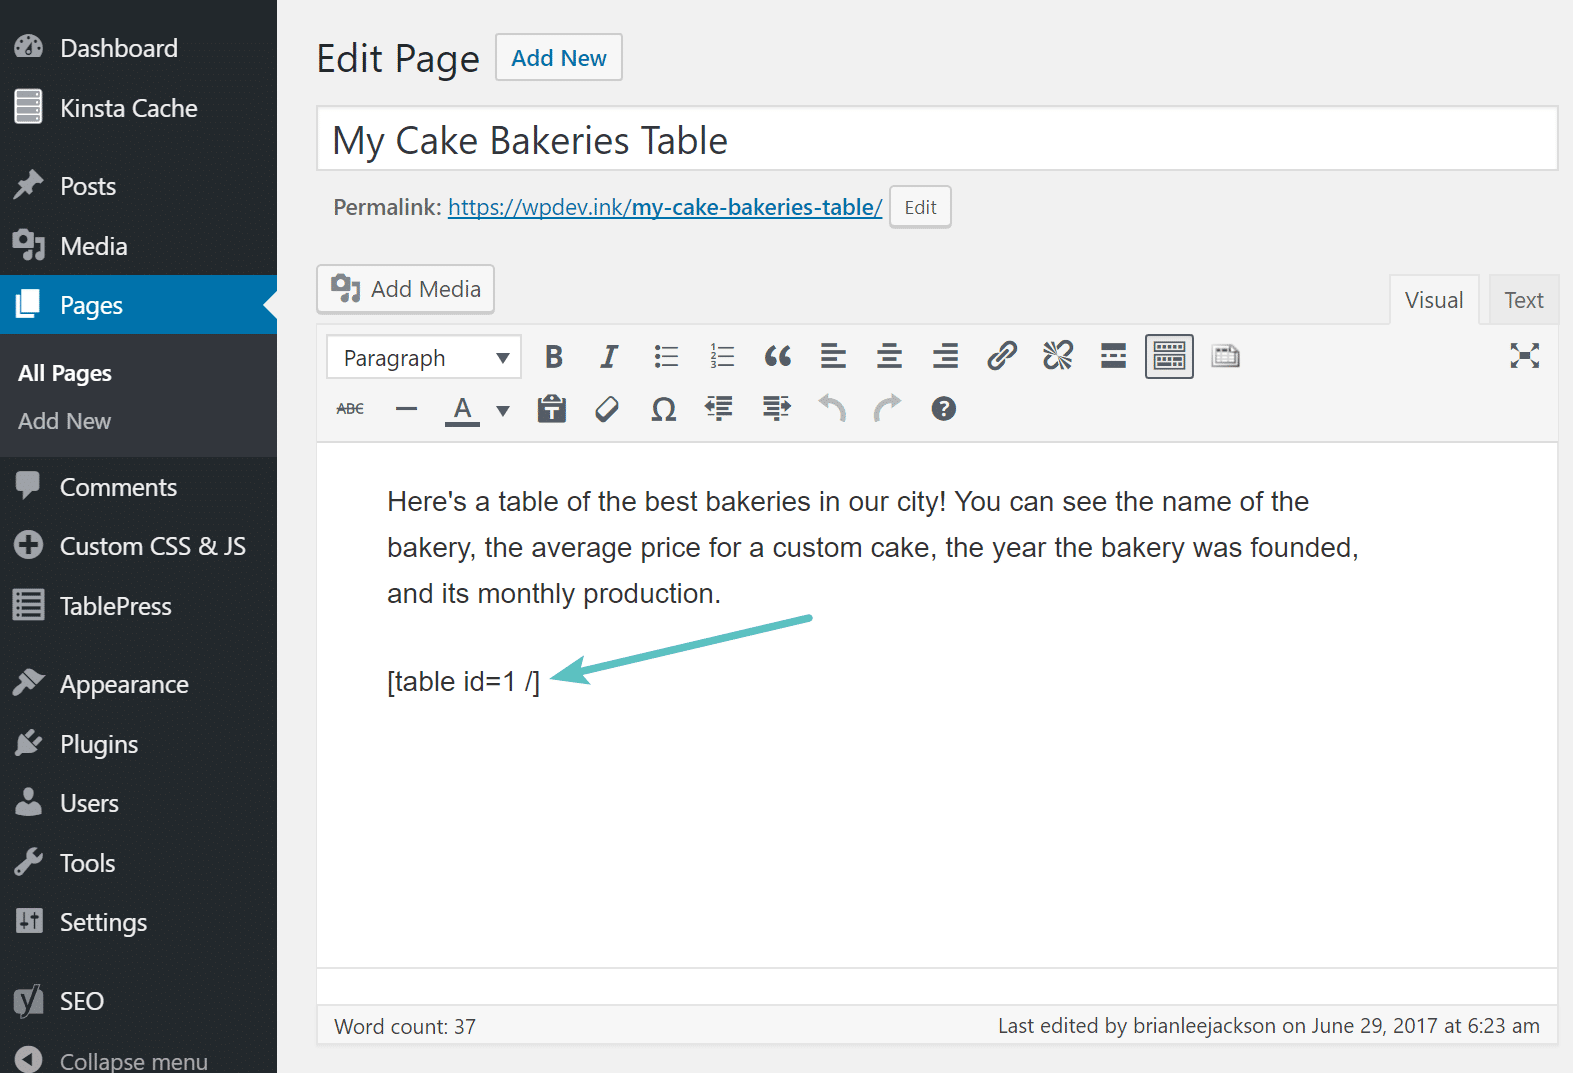Open keyboard shortcuts help icon
This screenshot has height=1073, width=1573.
pos(943,409)
